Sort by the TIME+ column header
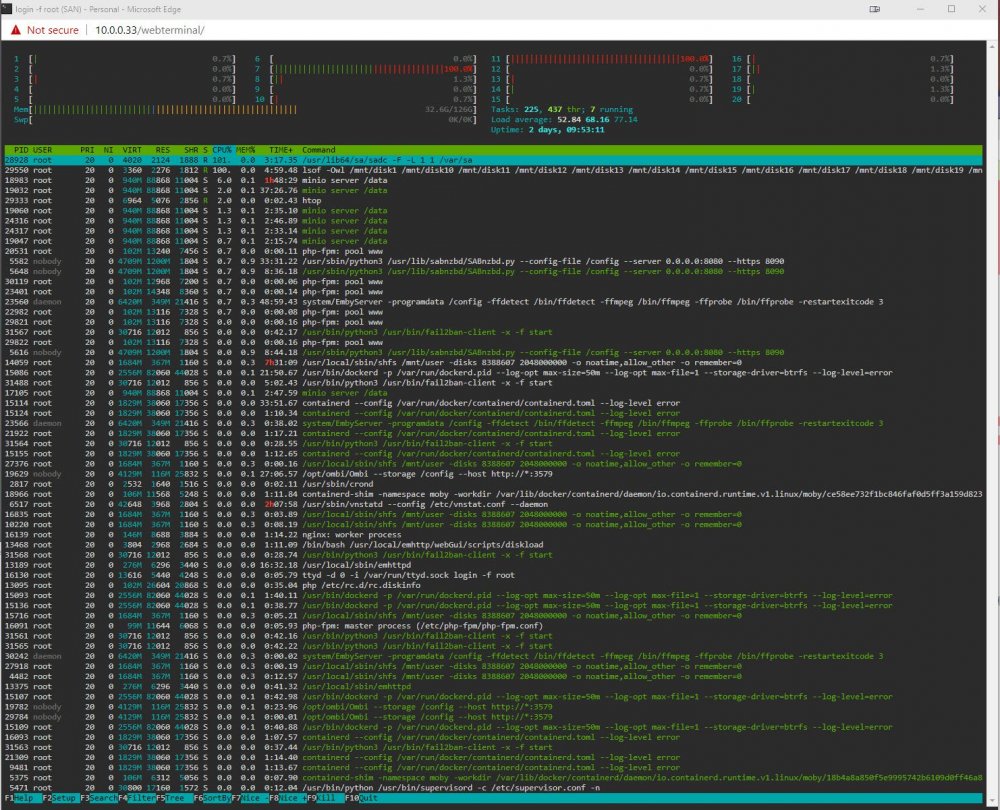Screen dimensions: 1000x810 [281, 150]
